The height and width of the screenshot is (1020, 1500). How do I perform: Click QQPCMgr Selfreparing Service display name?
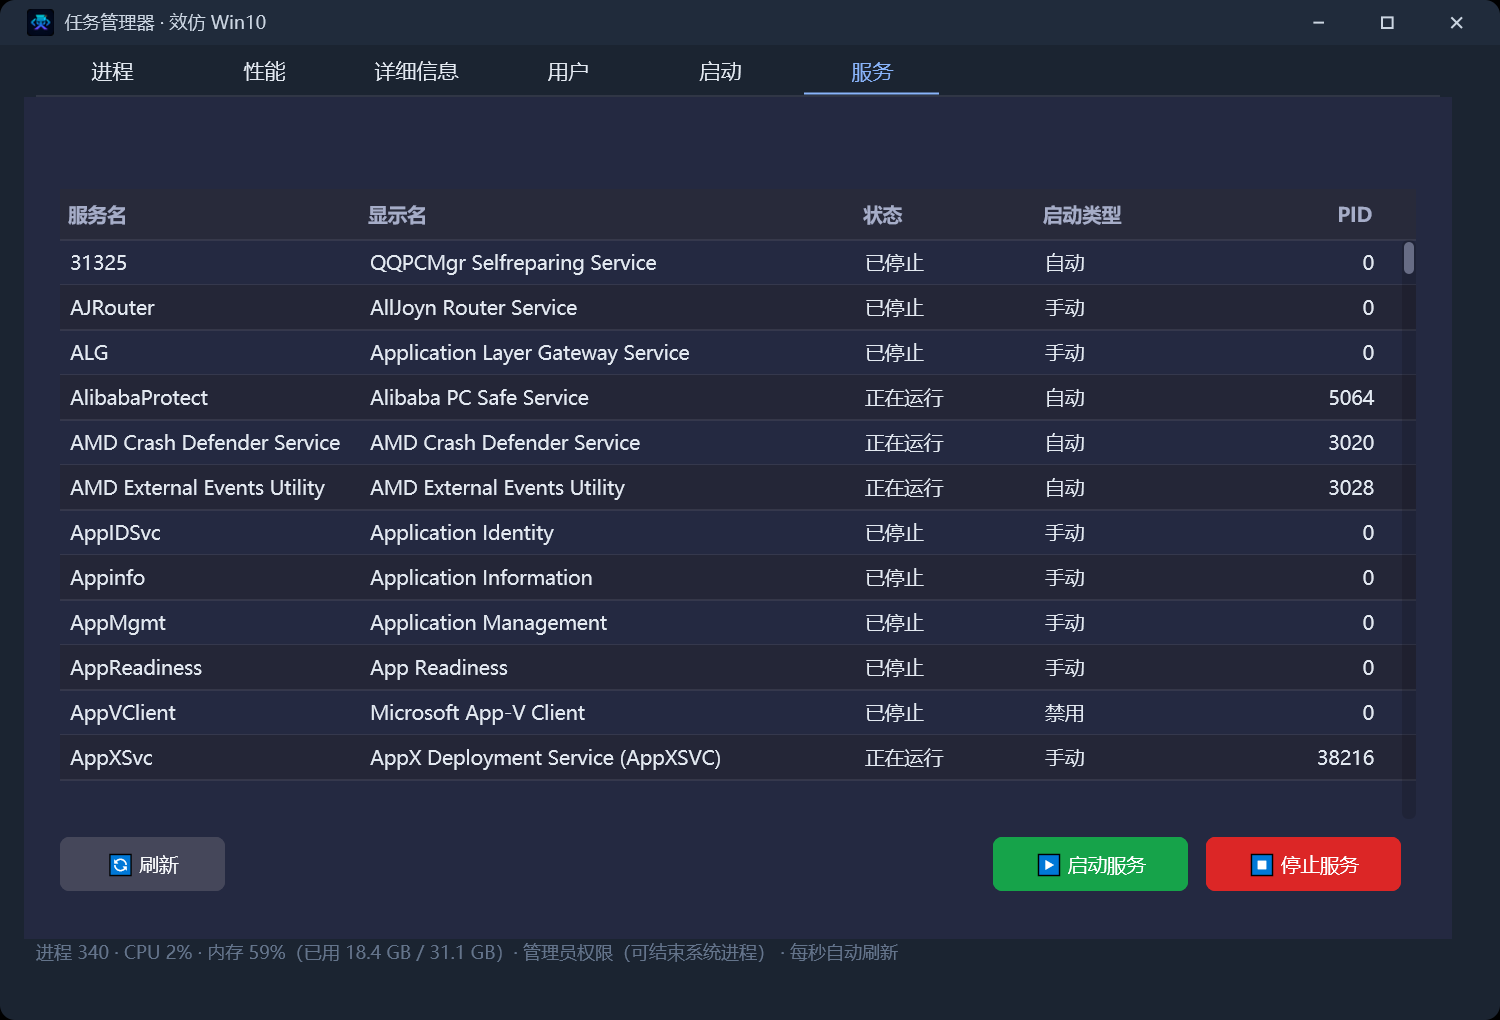click(x=513, y=263)
